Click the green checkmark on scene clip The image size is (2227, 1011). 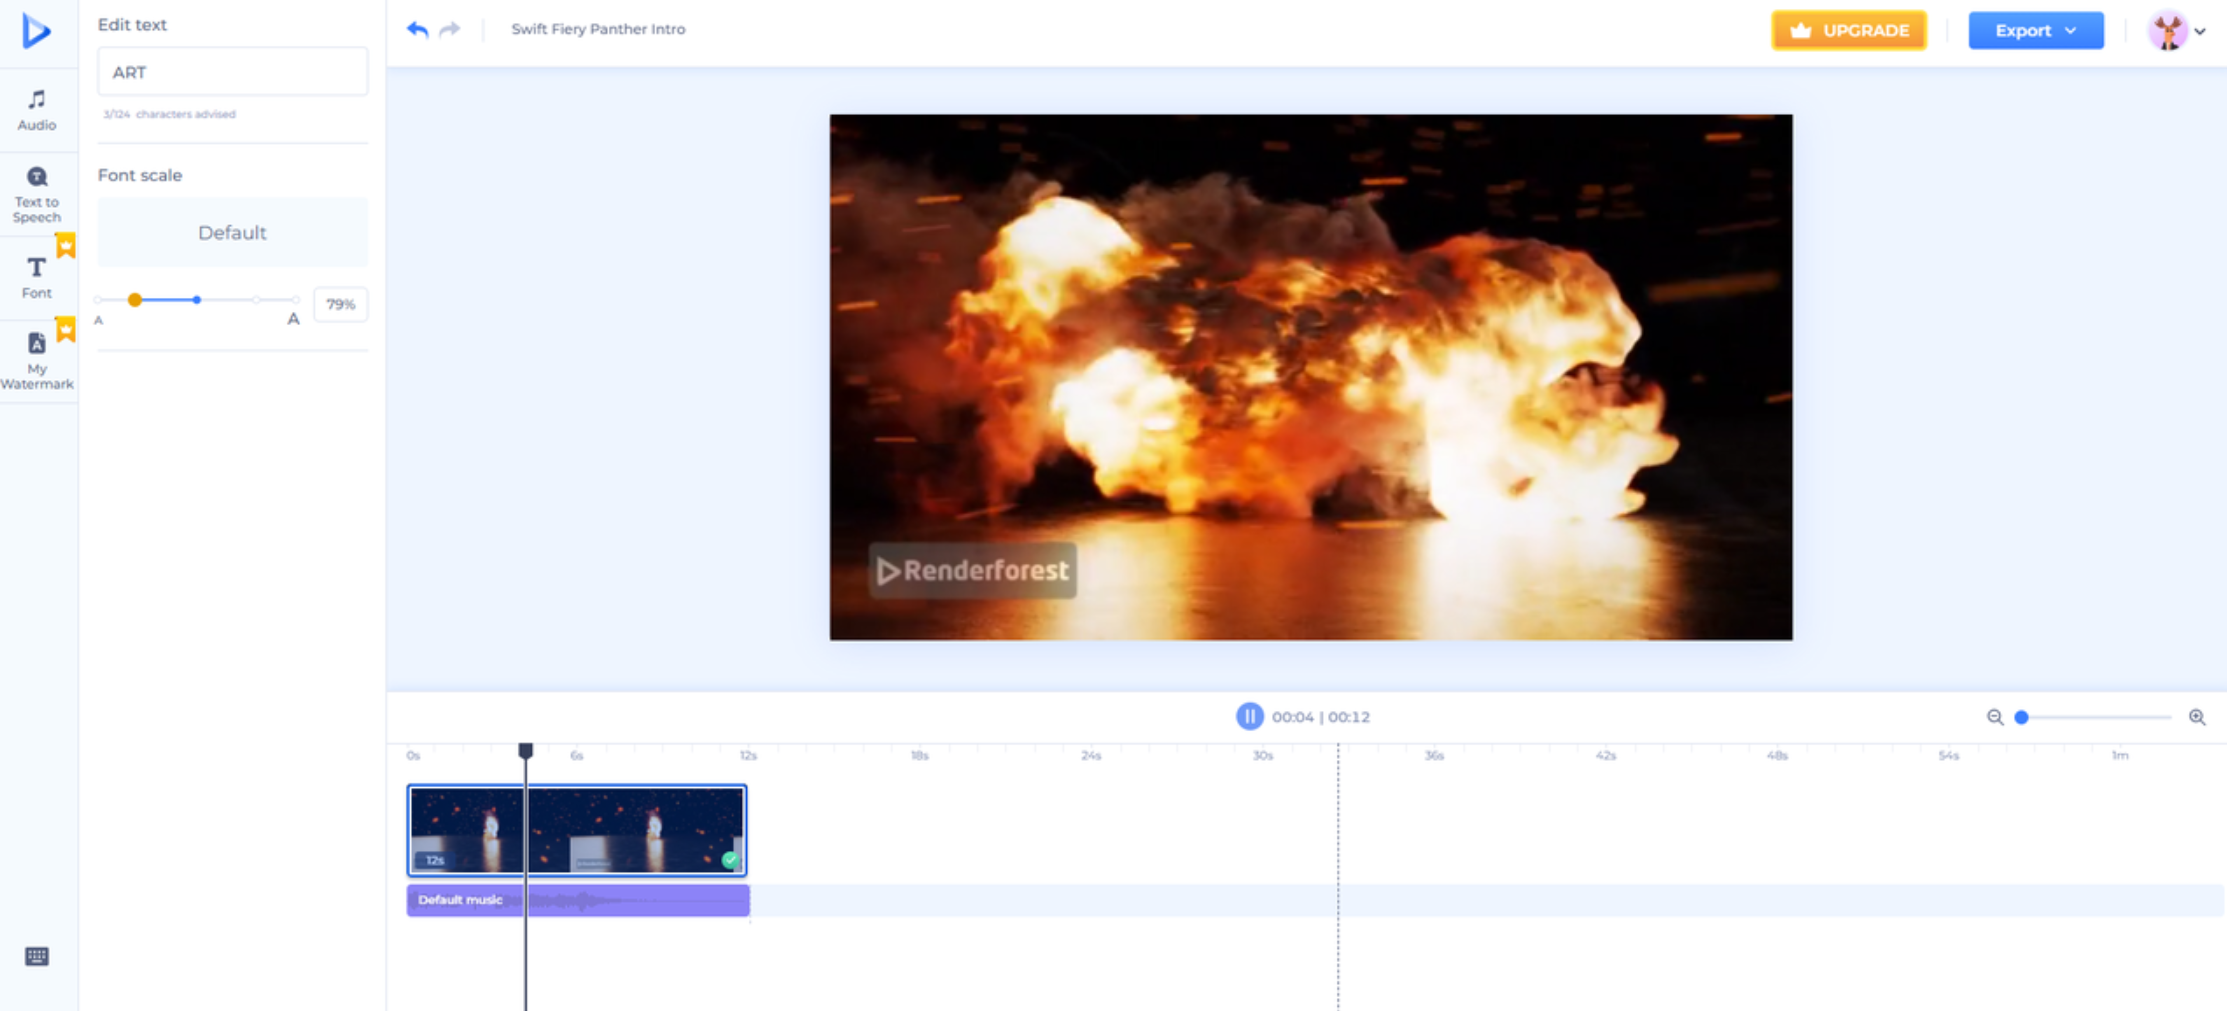[730, 859]
